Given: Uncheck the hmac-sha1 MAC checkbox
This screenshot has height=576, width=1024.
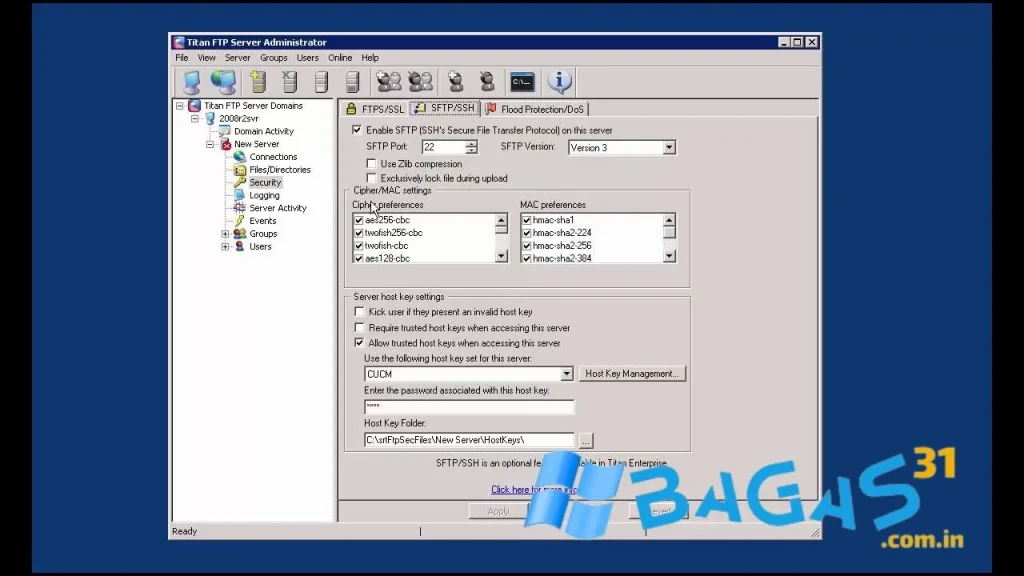Looking at the screenshot, I should [x=526, y=220].
